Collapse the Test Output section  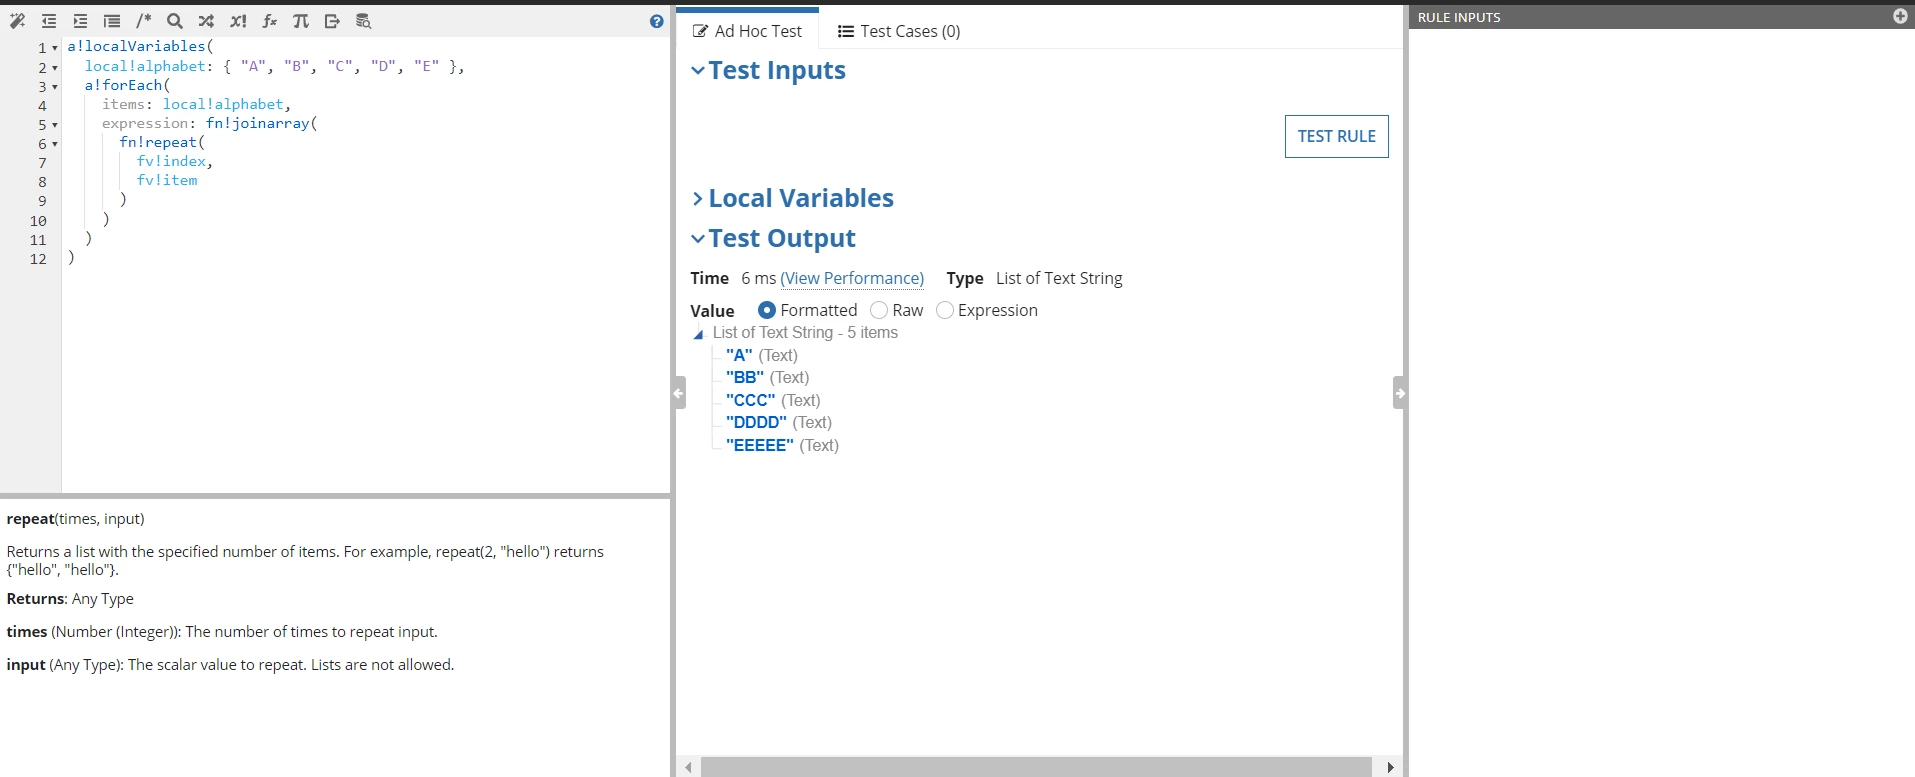coord(698,238)
